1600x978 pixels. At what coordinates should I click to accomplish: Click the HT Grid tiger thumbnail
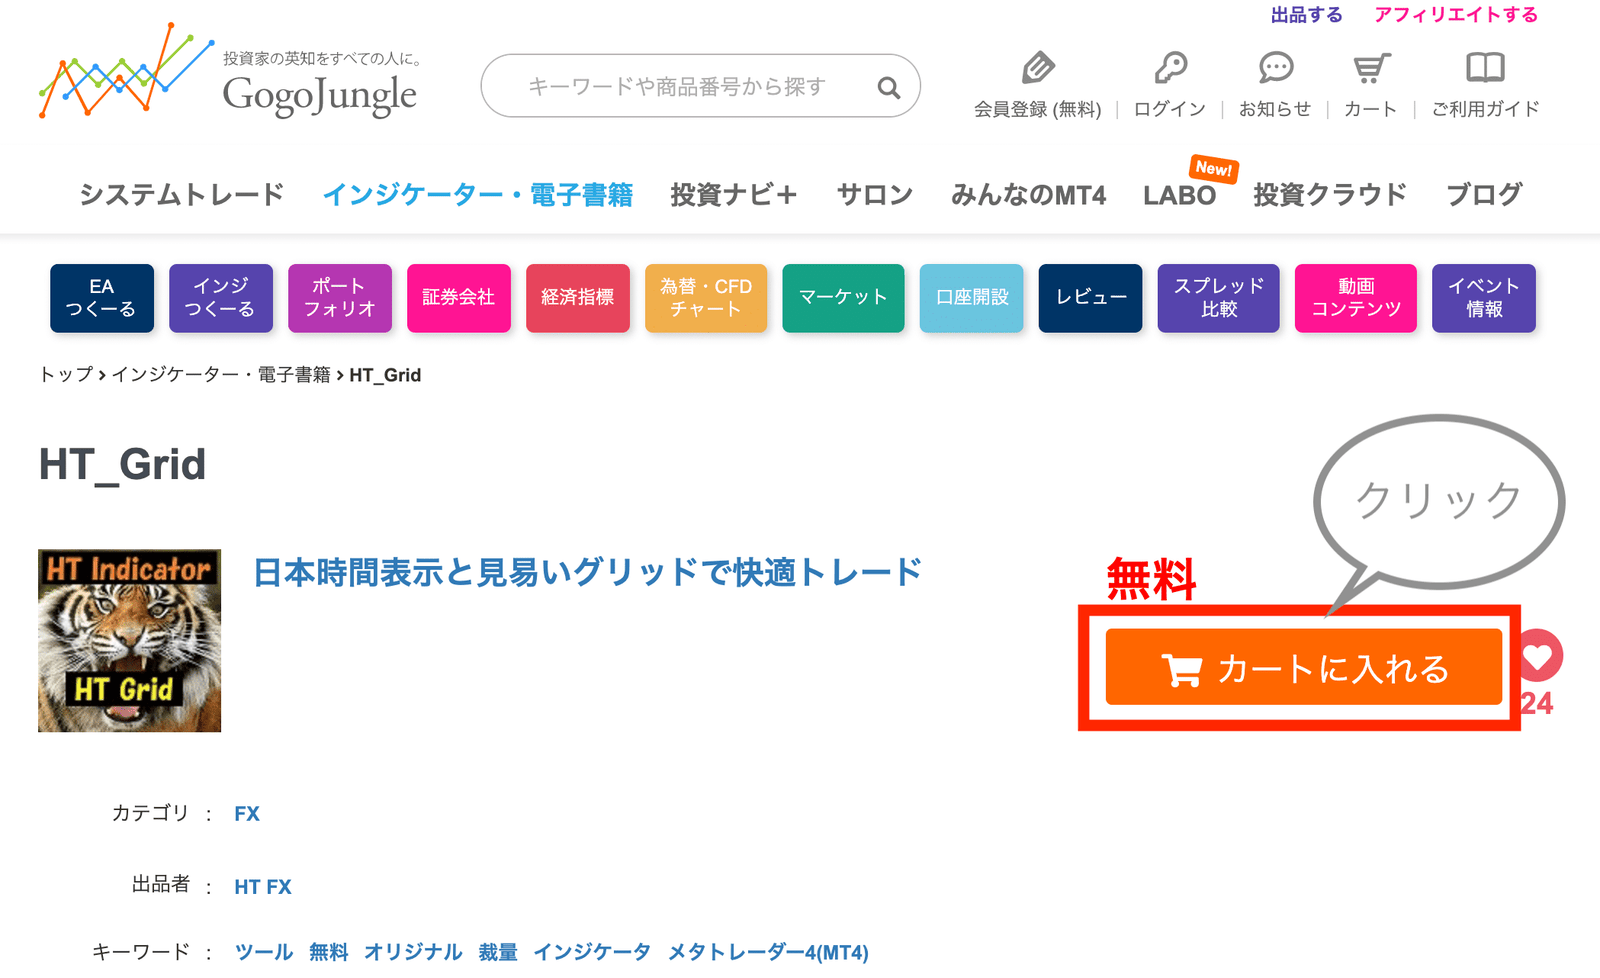pos(129,640)
